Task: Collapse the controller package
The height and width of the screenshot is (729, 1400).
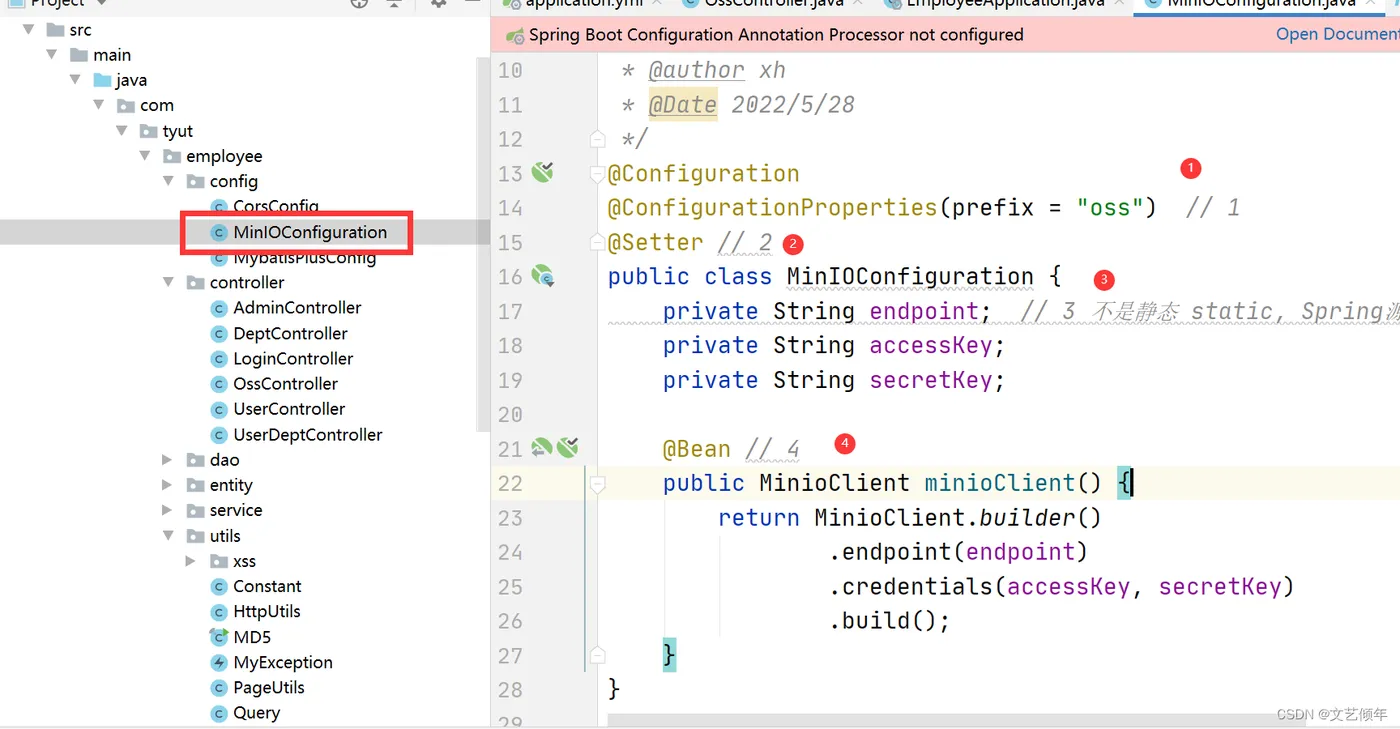Action: tap(169, 283)
